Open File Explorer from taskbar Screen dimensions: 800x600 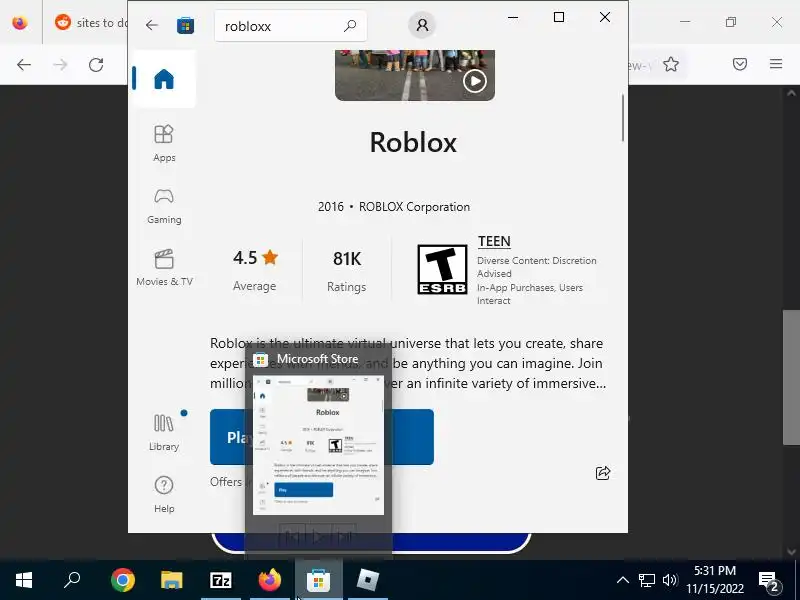pos(171,580)
